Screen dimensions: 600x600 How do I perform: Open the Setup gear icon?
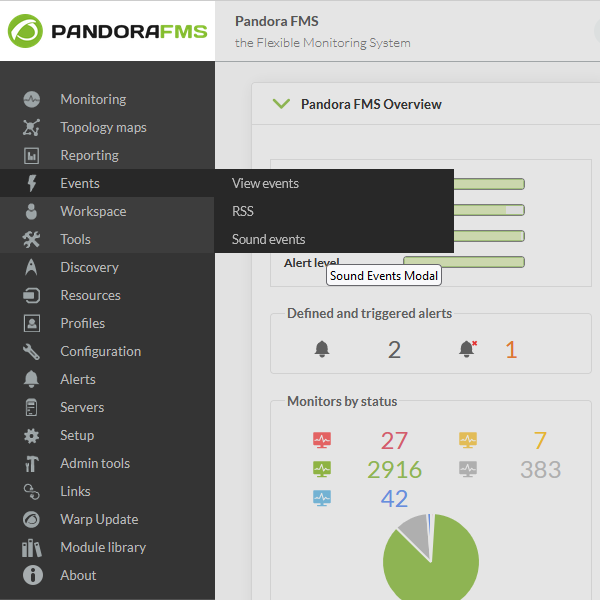click(31, 435)
